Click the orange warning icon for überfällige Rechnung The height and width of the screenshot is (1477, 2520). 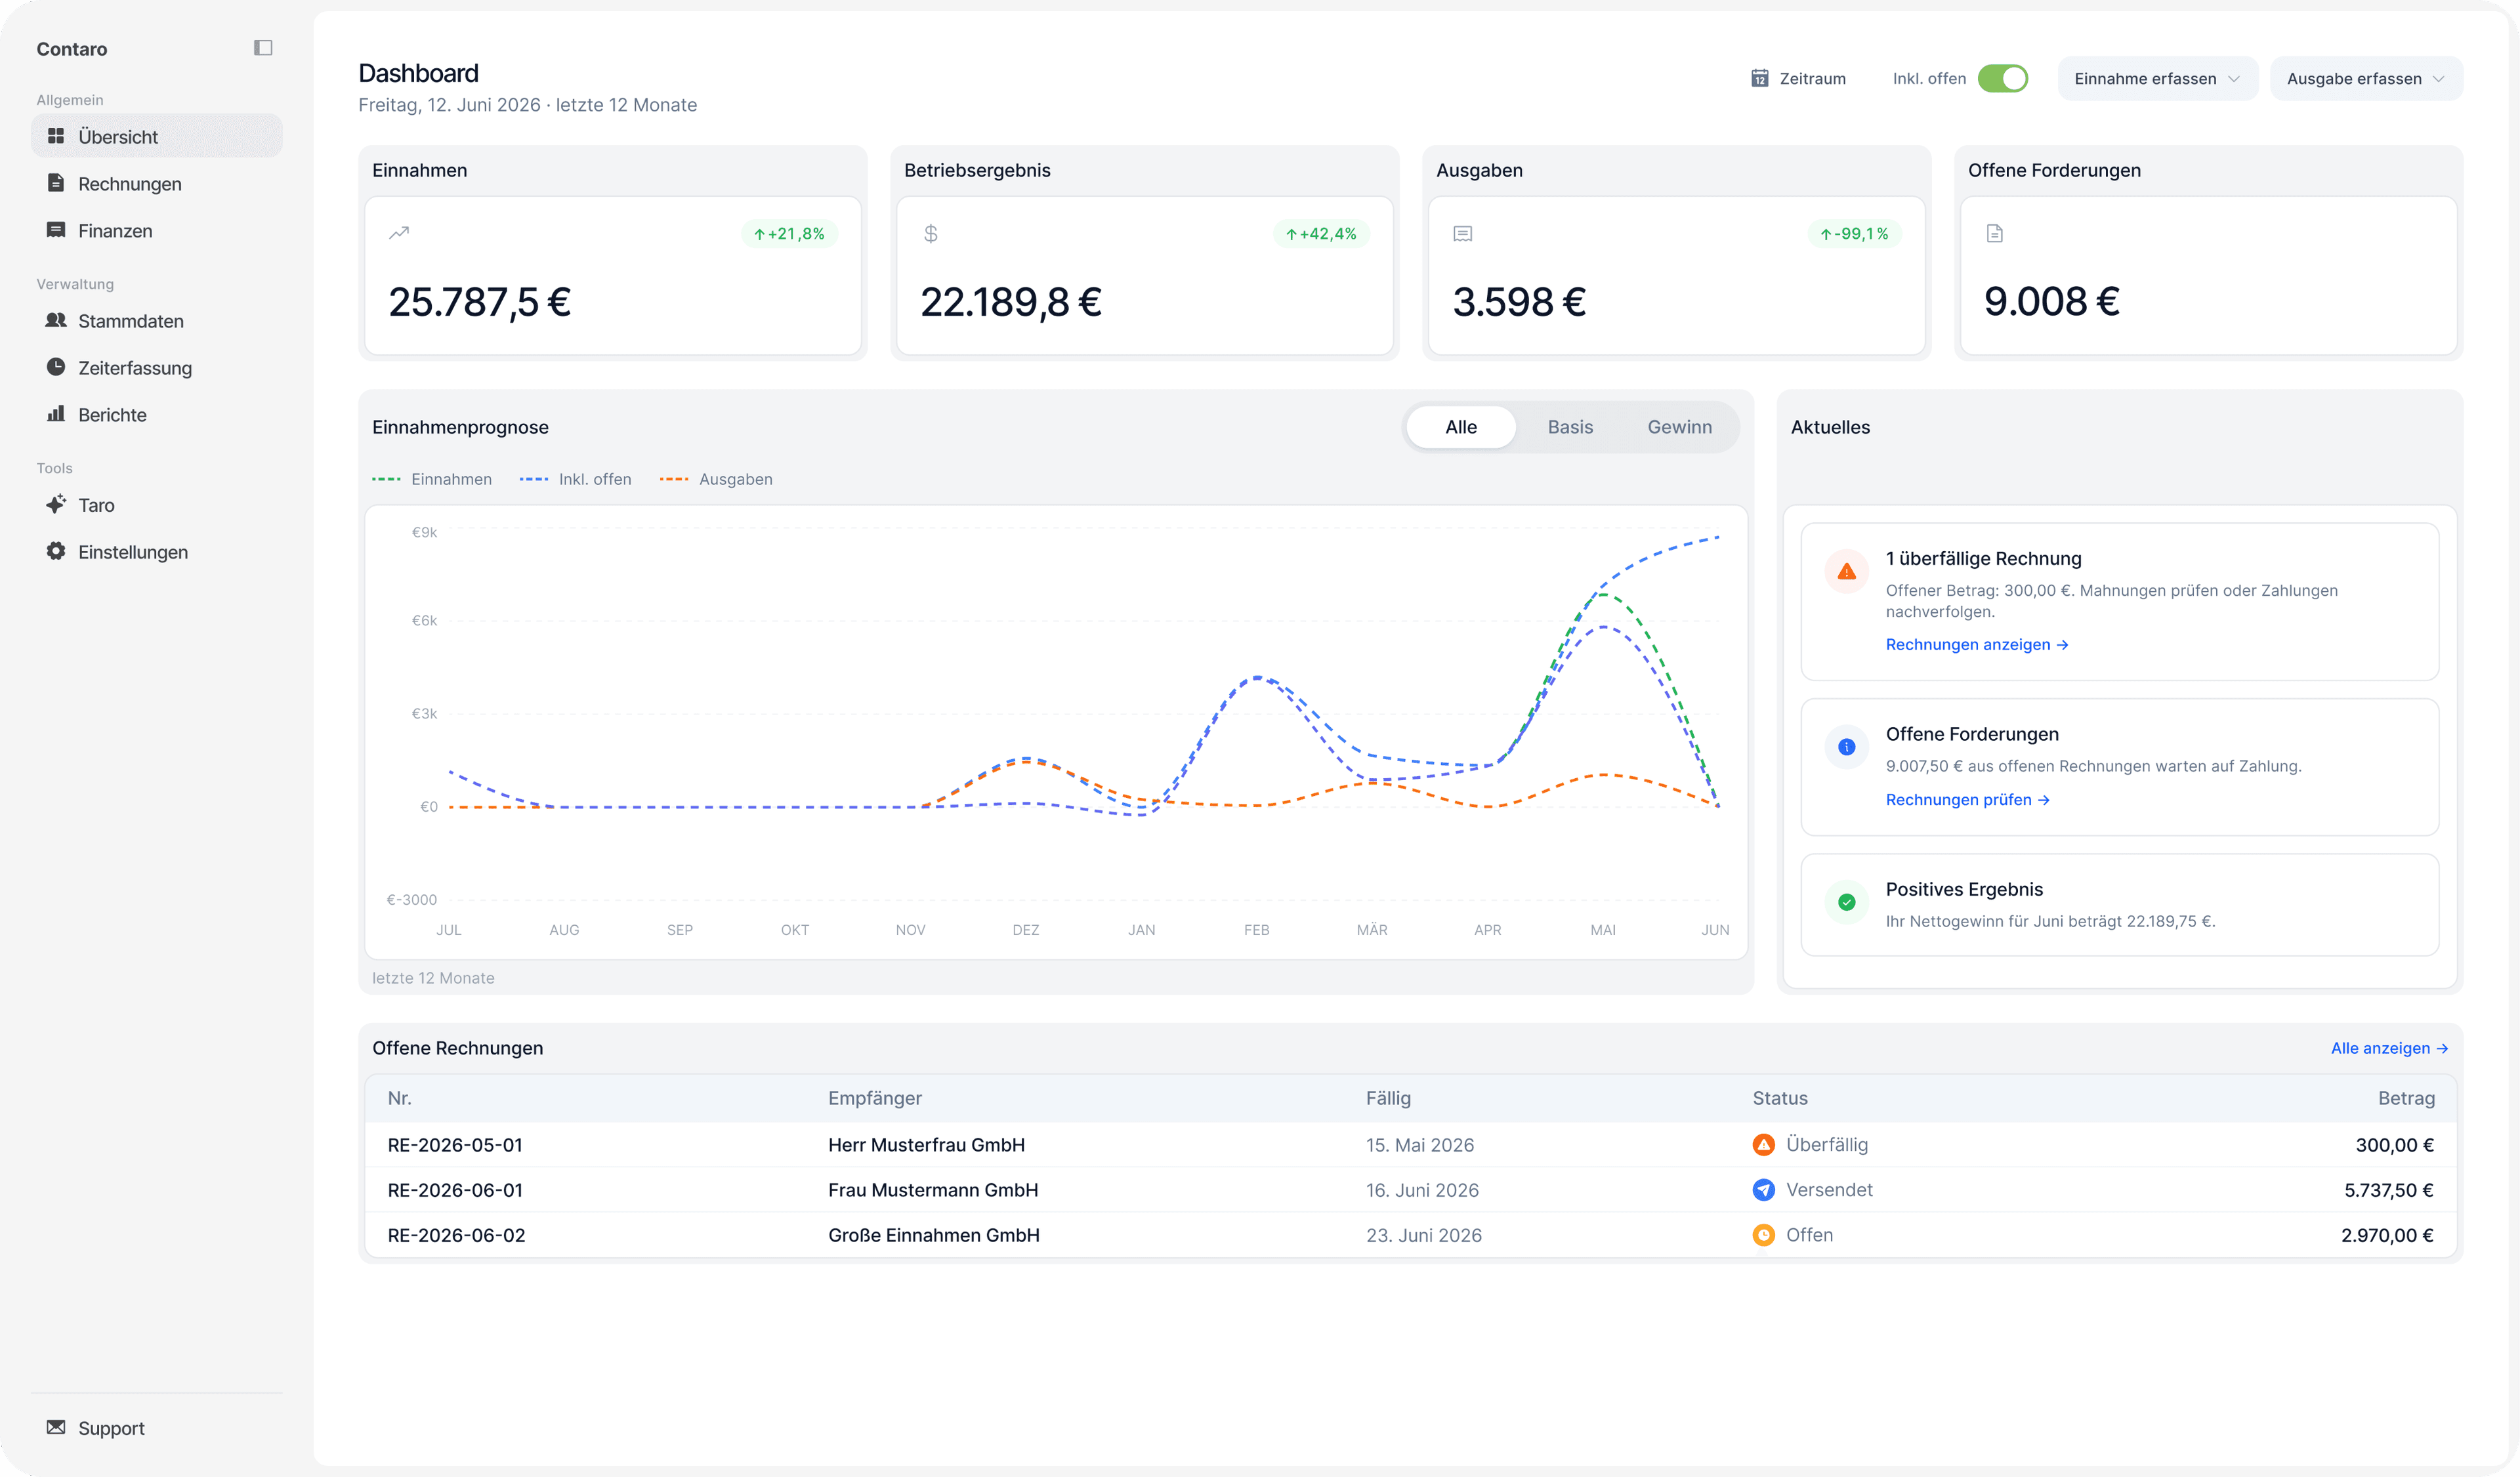pos(1847,571)
